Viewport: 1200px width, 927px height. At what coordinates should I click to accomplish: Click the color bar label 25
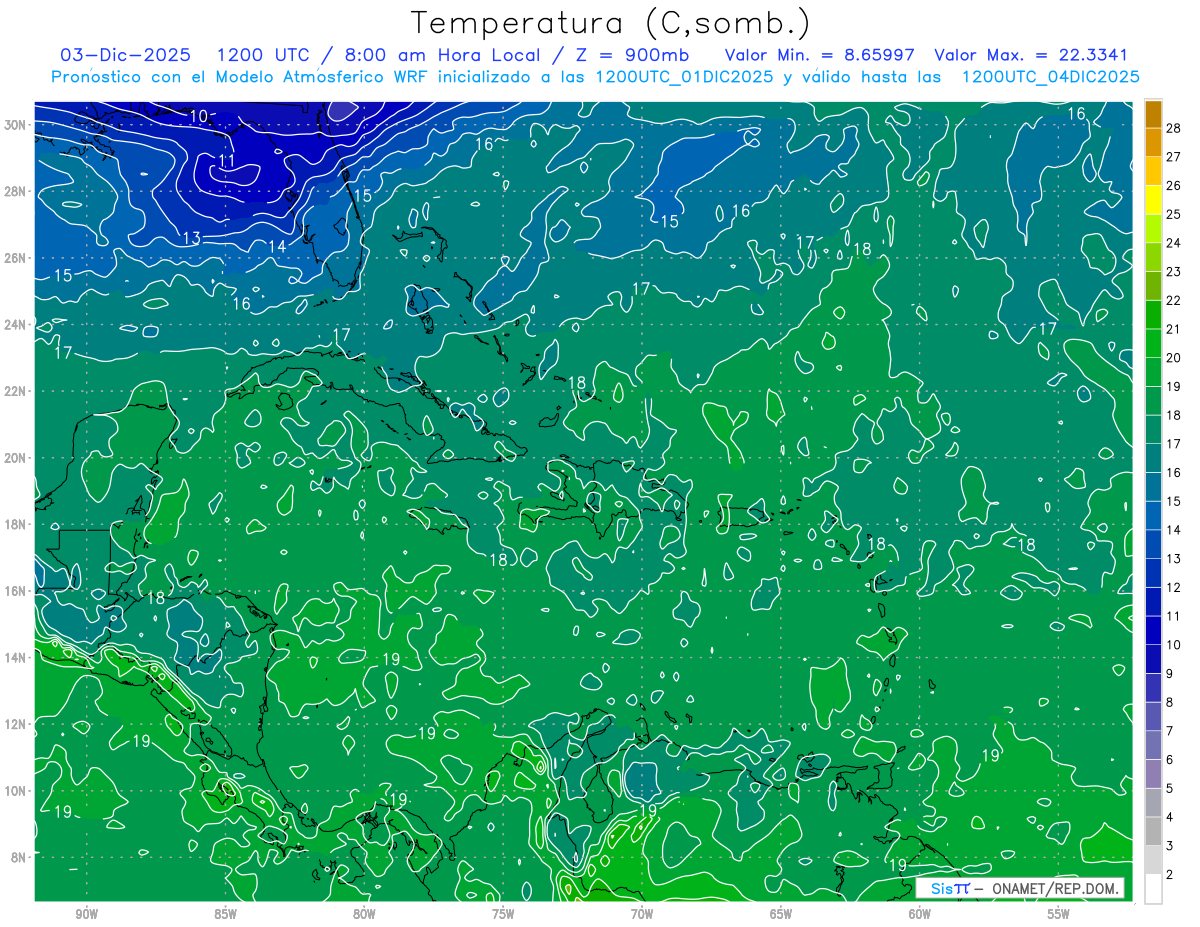tap(1174, 214)
